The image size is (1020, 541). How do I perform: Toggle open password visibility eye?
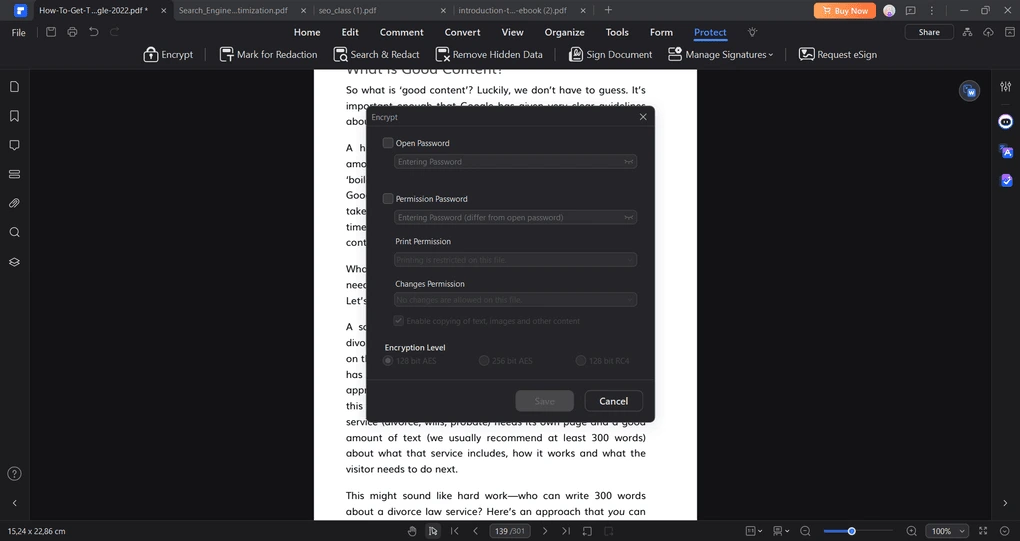click(x=628, y=162)
